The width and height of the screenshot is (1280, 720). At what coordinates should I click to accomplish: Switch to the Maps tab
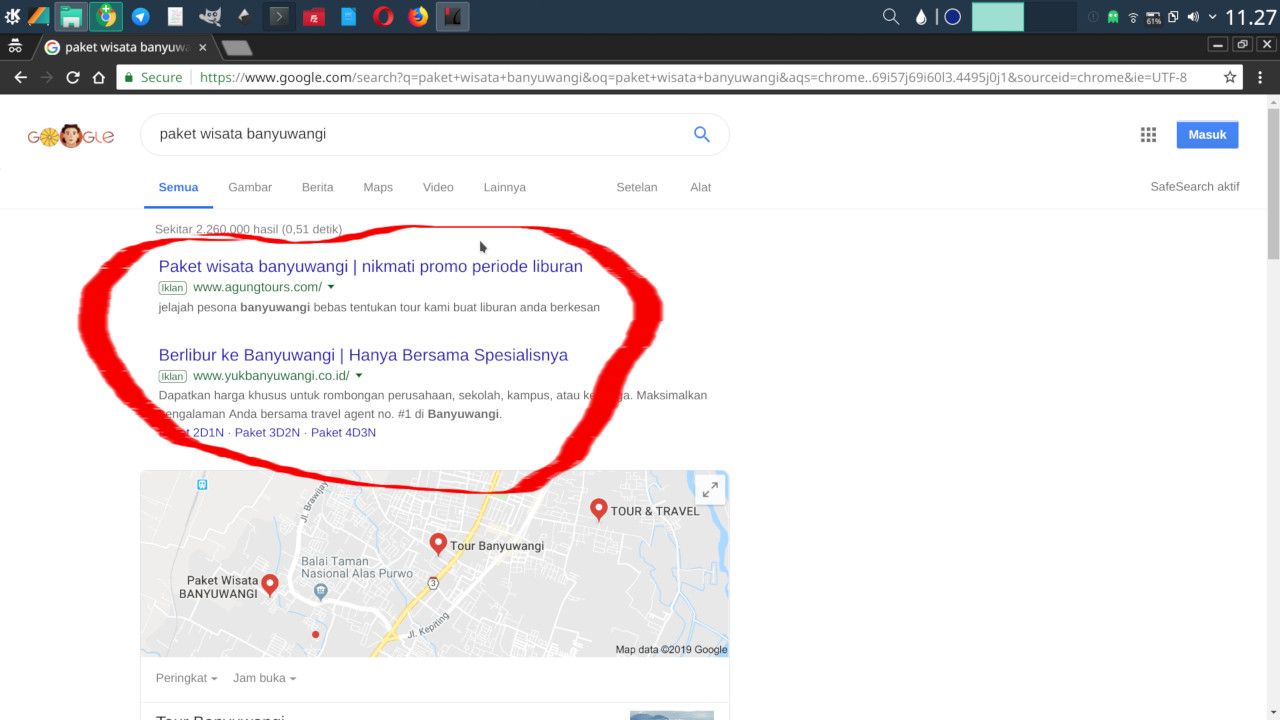[x=378, y=187]
